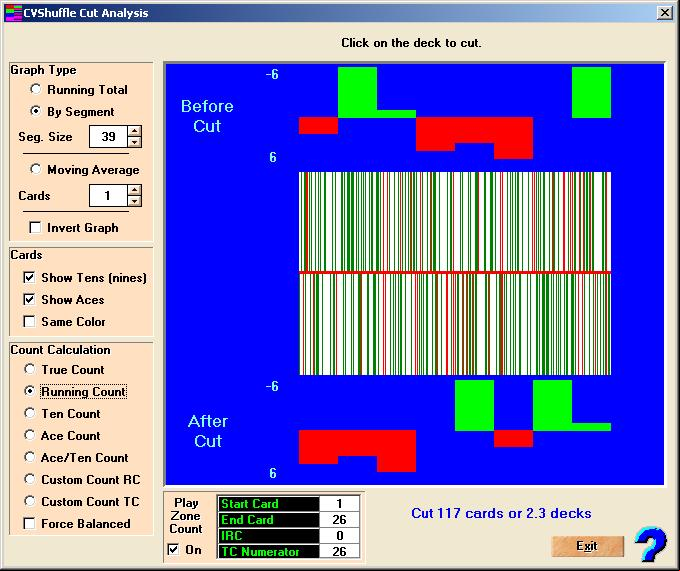This screenshot has width=680, height=571.
Task: Increase Cards value with up arrow
Action: 135,190
